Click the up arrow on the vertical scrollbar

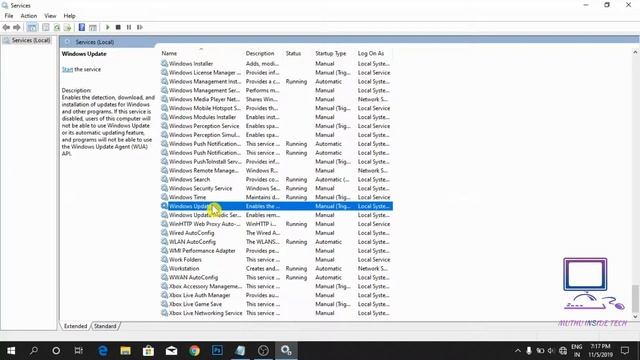tap(635, 52)
